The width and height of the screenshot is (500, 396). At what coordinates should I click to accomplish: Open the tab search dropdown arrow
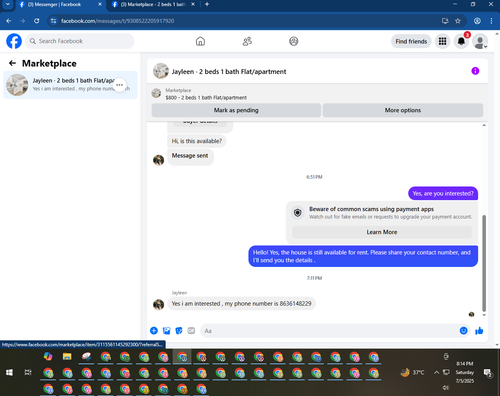click(x=8, y=4)
